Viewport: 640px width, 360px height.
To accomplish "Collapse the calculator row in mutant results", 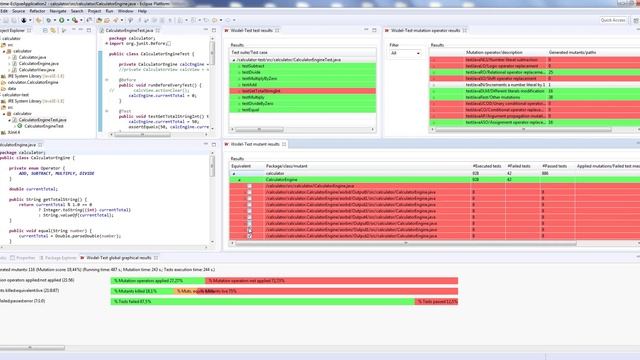I will click(x=234, y=173).
